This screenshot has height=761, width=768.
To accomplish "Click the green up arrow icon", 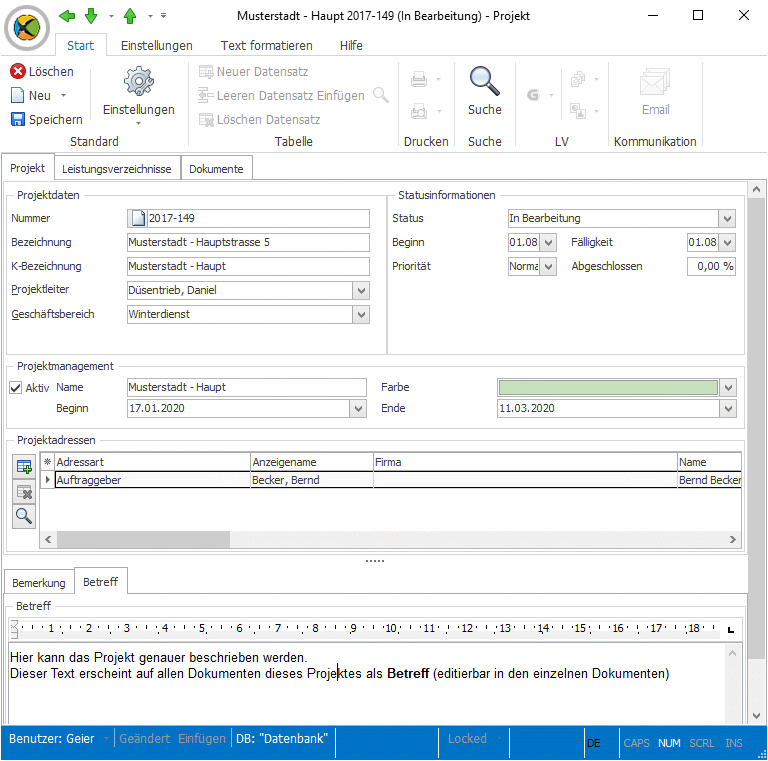I will 130,16.
